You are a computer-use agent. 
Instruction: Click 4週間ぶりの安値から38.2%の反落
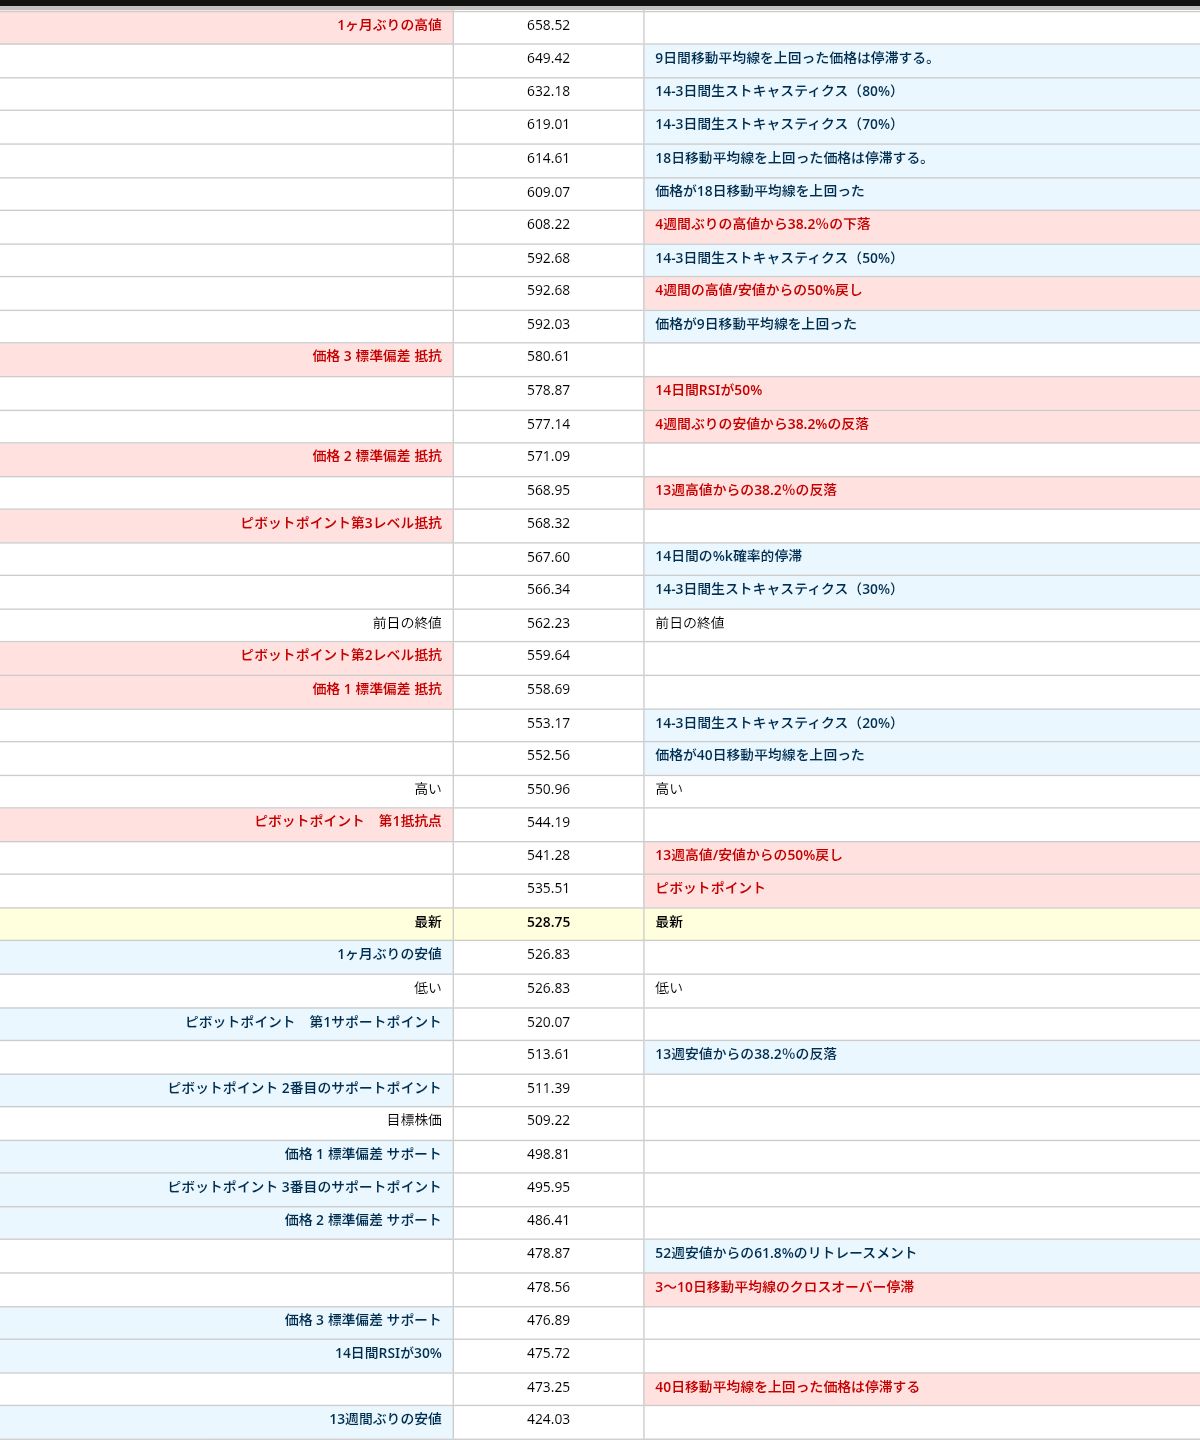762,424
